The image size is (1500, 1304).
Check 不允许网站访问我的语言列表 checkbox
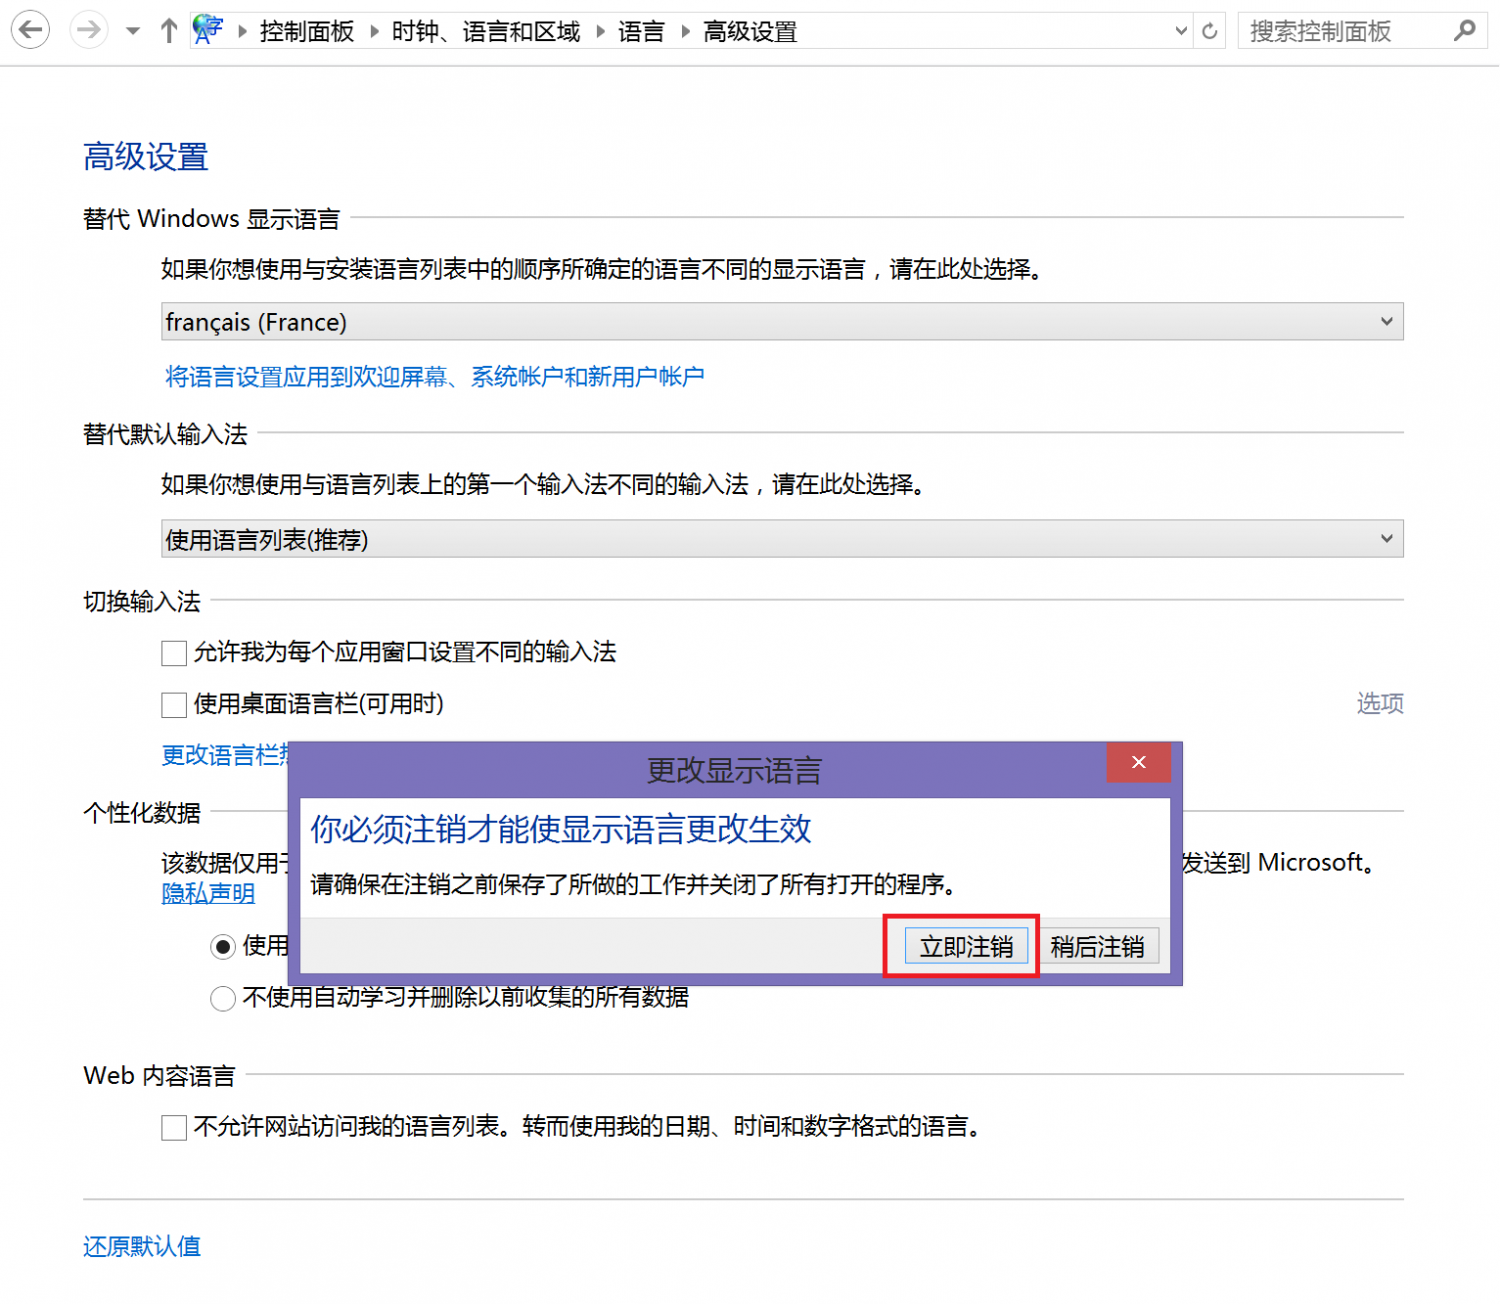174,1128
